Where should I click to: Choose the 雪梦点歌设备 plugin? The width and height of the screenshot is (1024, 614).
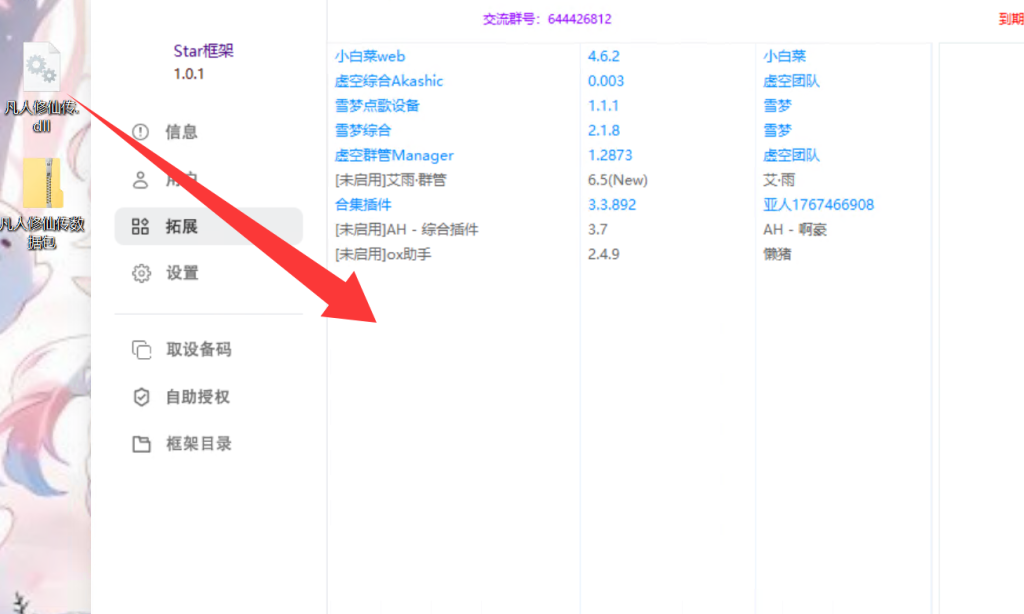[x=377, y=106]
